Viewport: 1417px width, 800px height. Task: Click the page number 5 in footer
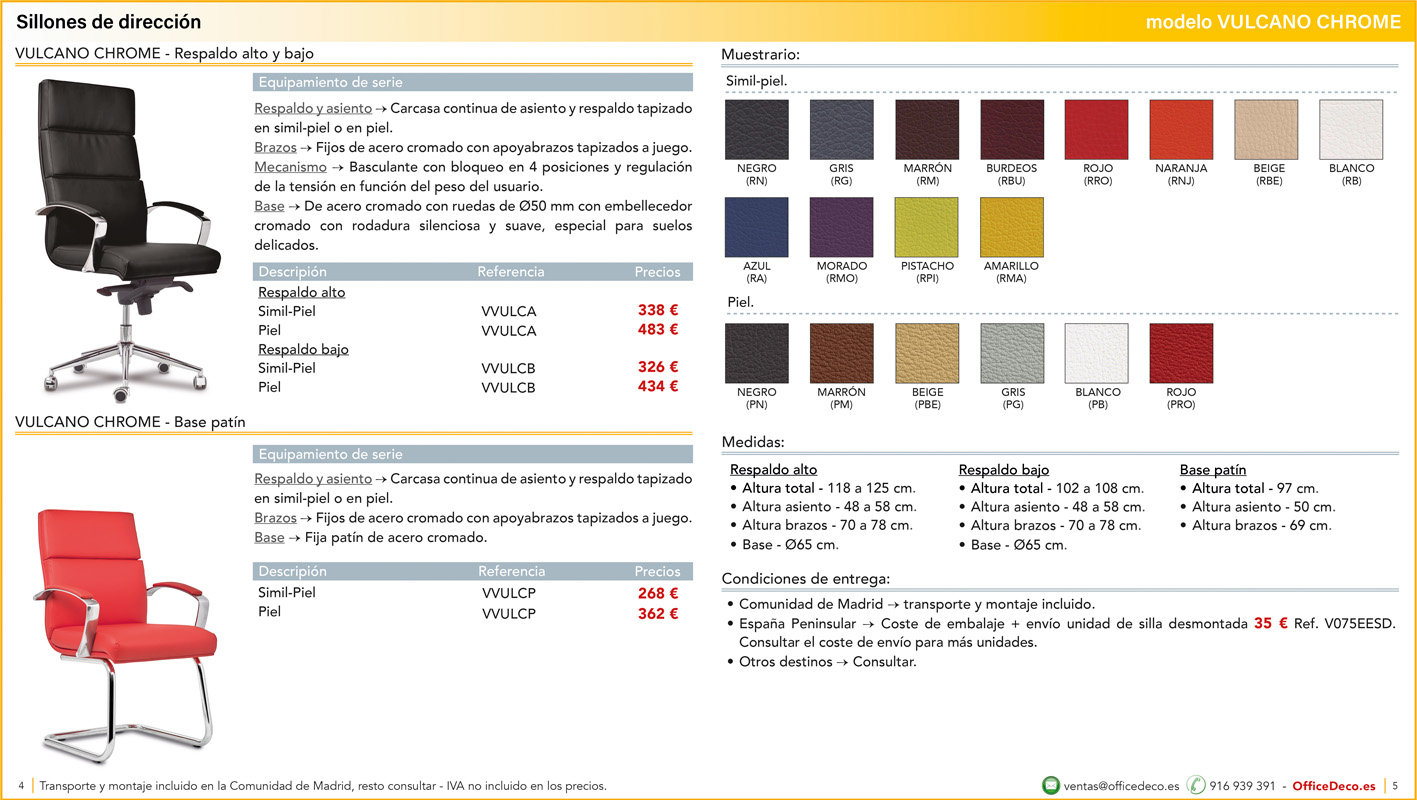(x=1395, y=786)
